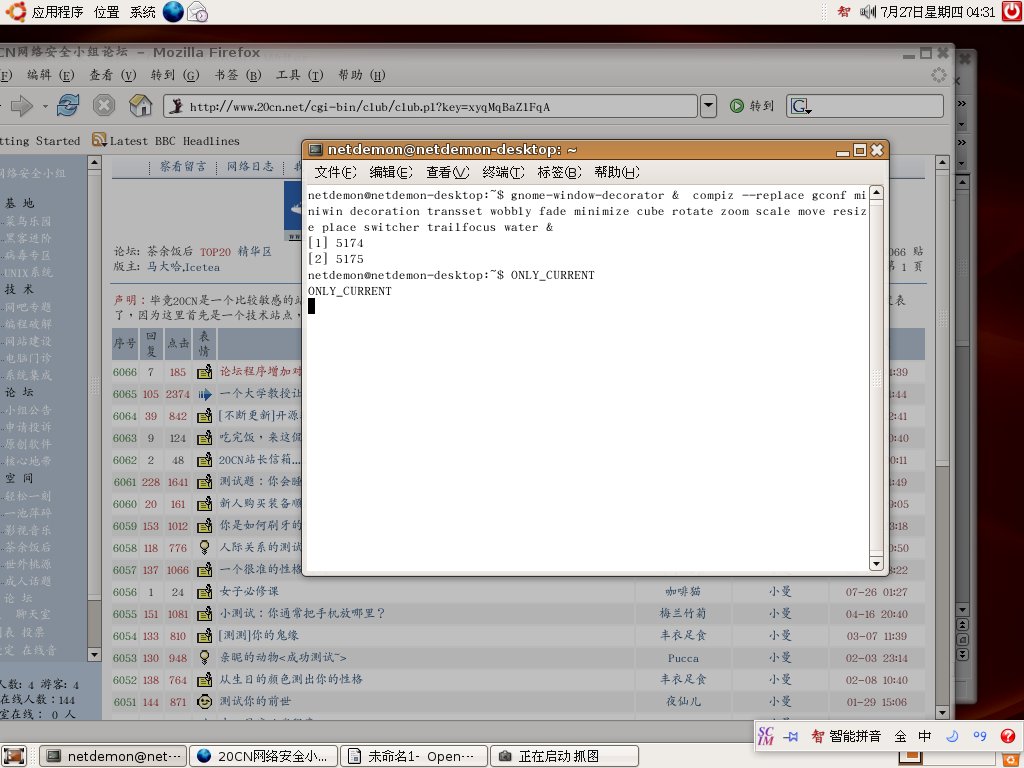Toggle the blue quotes punctuation mode icon
Image resolution: width=1024 pixels, height=768 pixels.
click(980, 736)
